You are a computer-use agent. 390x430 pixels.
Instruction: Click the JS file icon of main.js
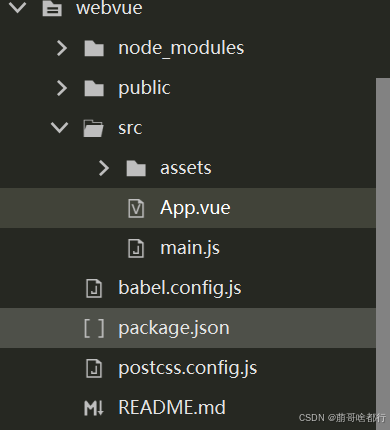click(136, 248)
